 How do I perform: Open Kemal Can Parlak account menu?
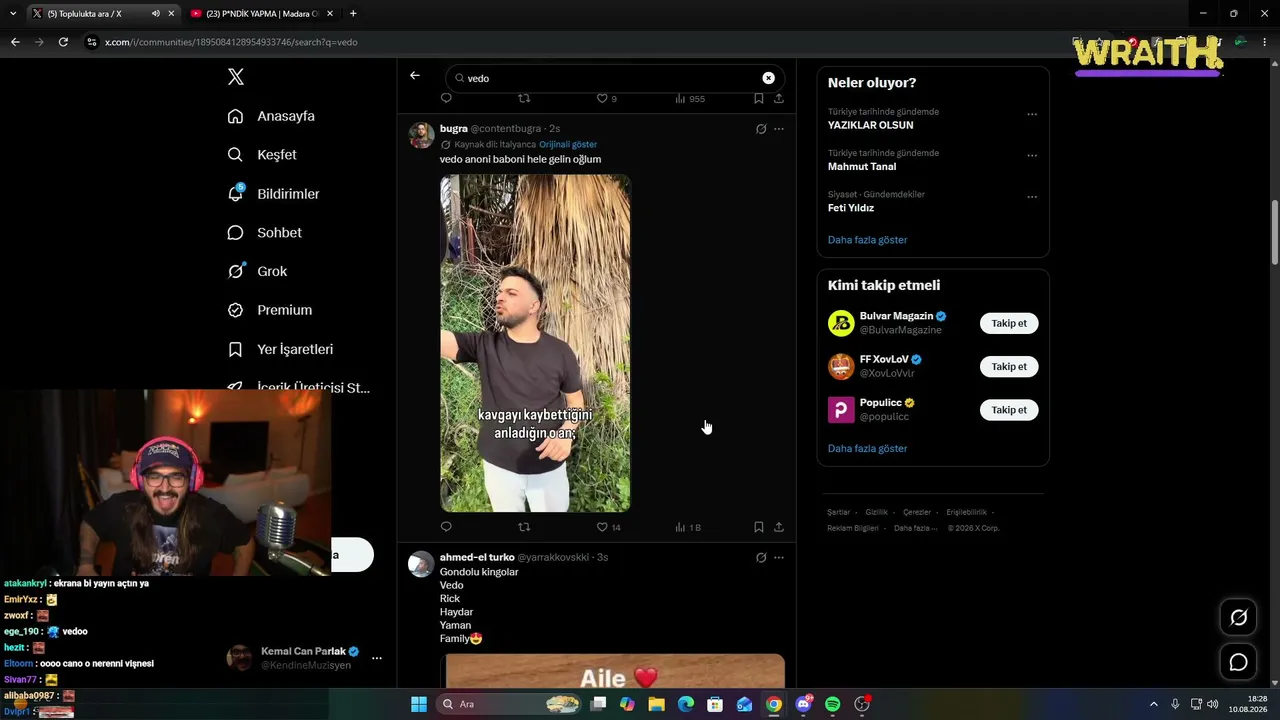click(377, 658)
